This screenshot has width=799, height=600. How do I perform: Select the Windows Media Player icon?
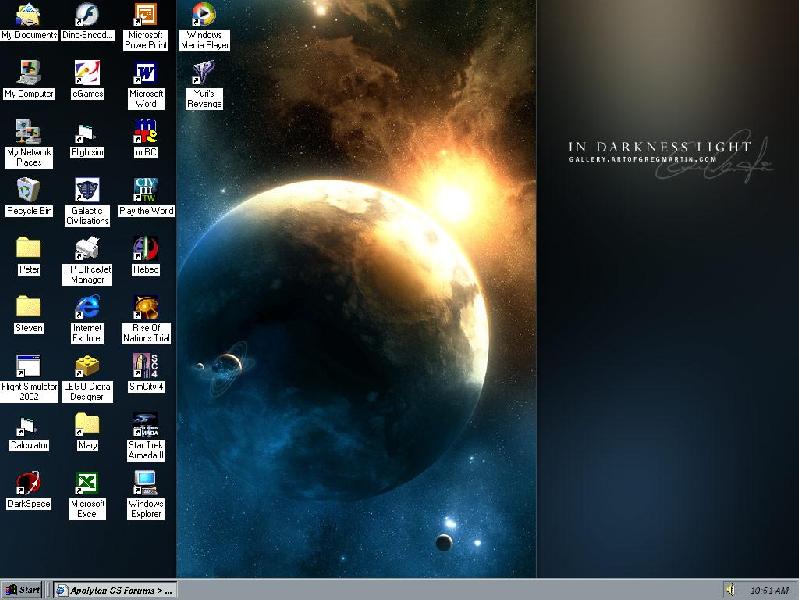[x=204, y=16]
